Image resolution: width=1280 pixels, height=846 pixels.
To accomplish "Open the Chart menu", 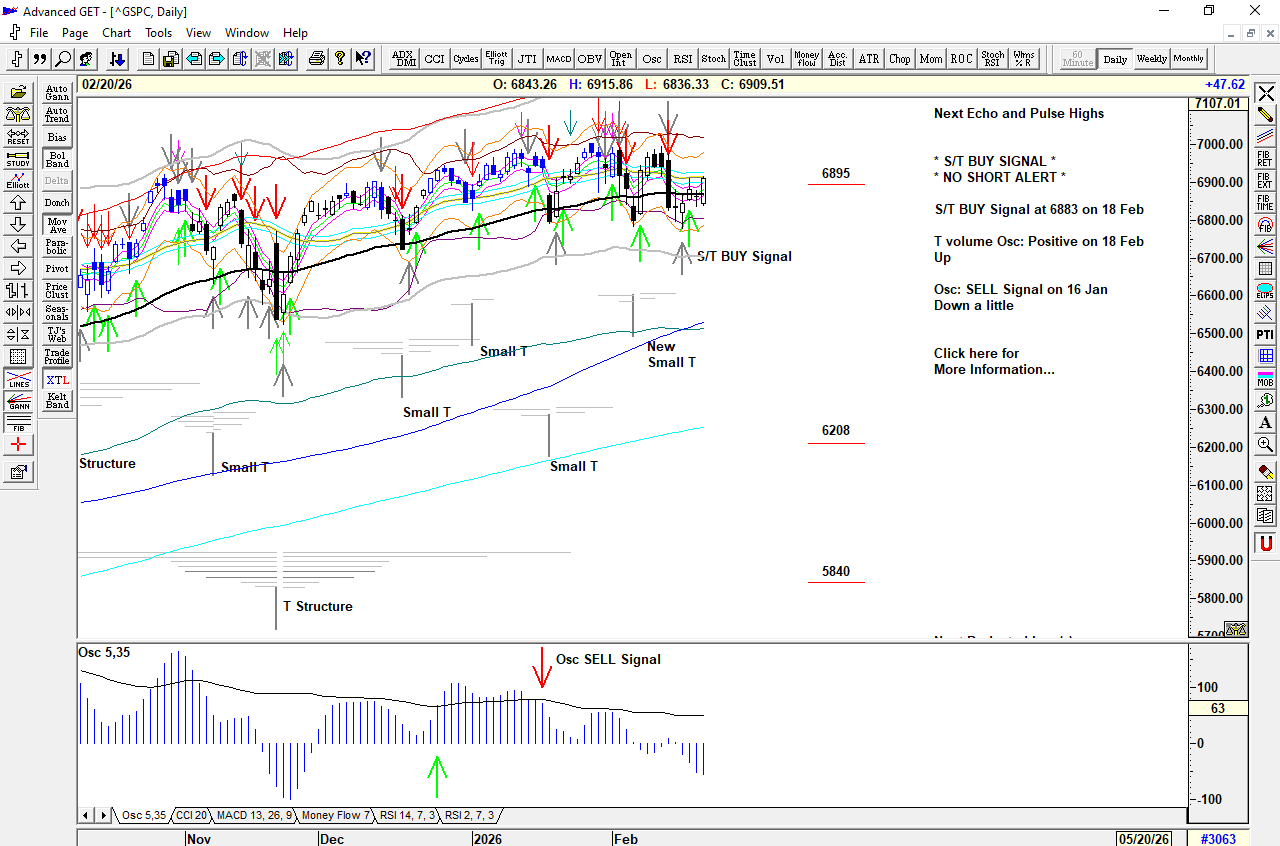I will (116, 33).
